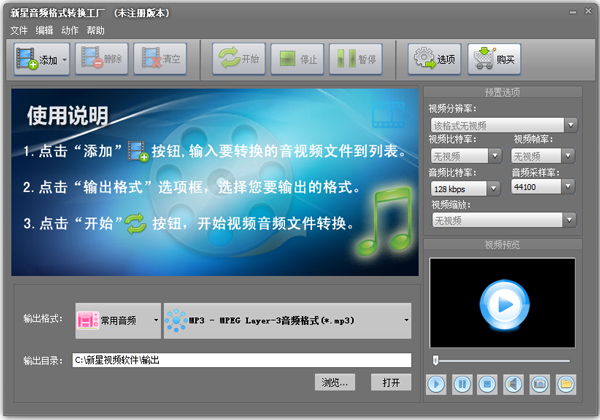This screenshot has width=600, height=420.
Task: Click the 打开 open folder button
Action: [x=390, y=383]
